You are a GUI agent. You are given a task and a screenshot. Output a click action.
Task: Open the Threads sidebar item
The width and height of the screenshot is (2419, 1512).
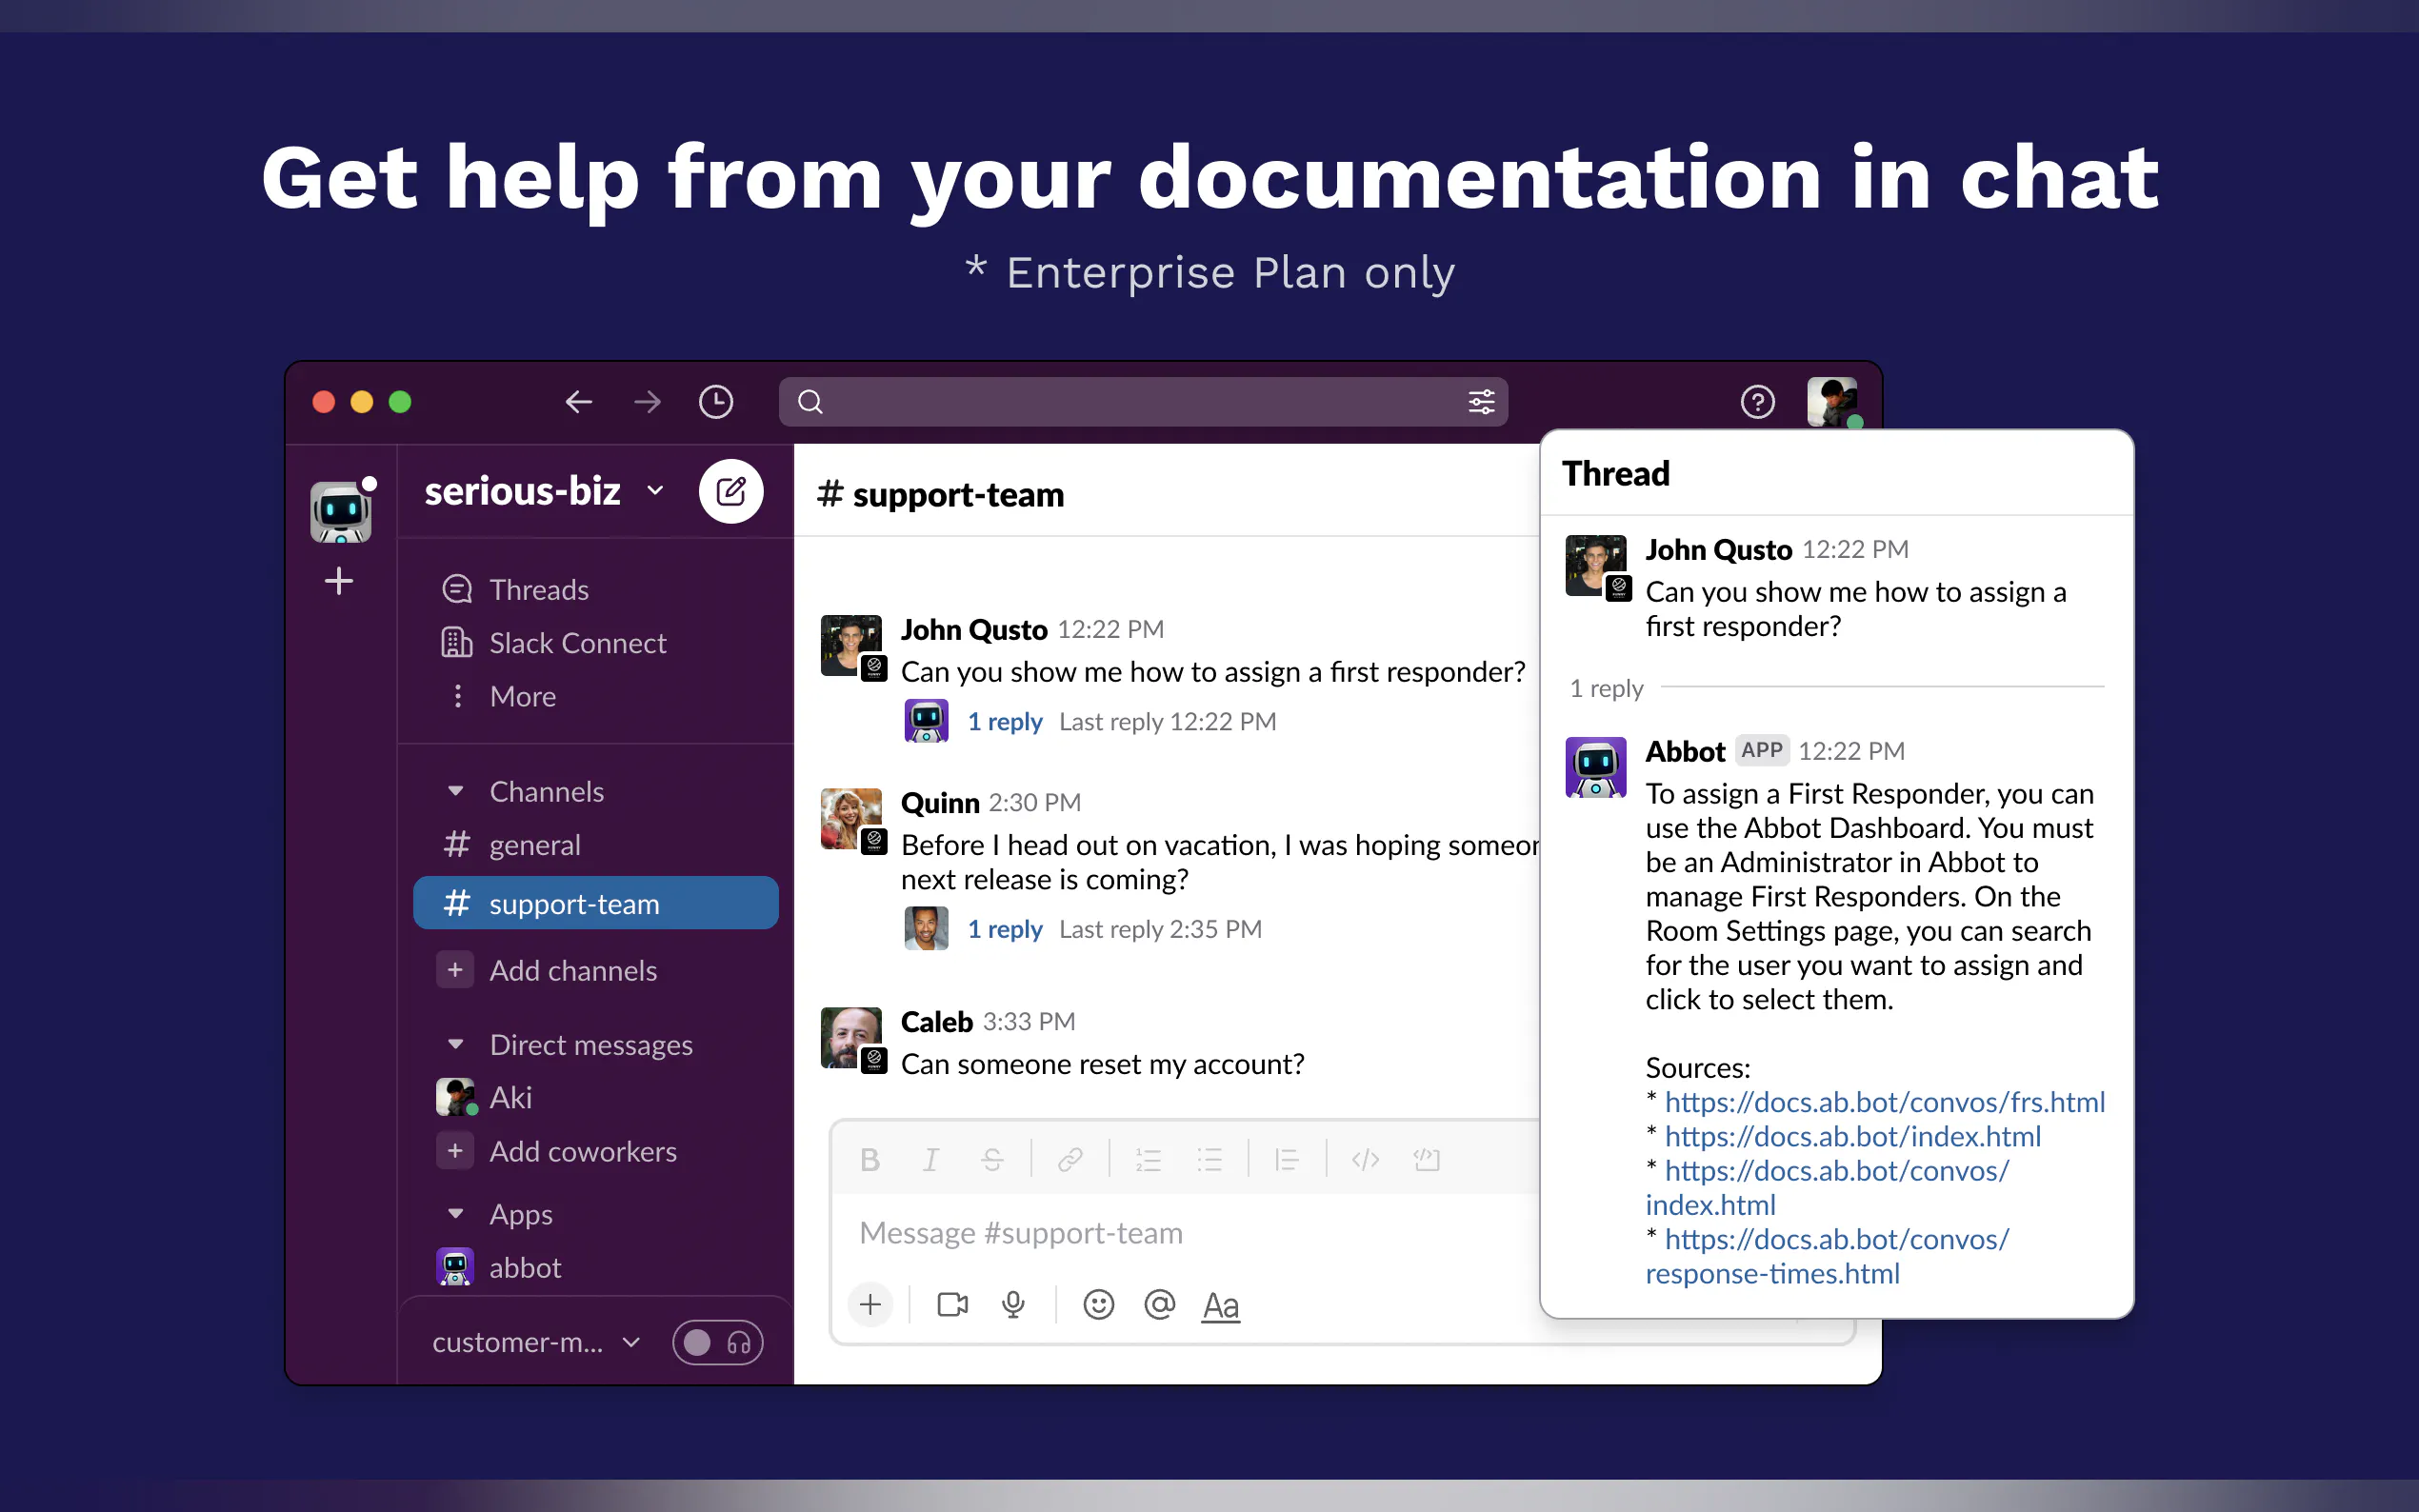[538, 590]
